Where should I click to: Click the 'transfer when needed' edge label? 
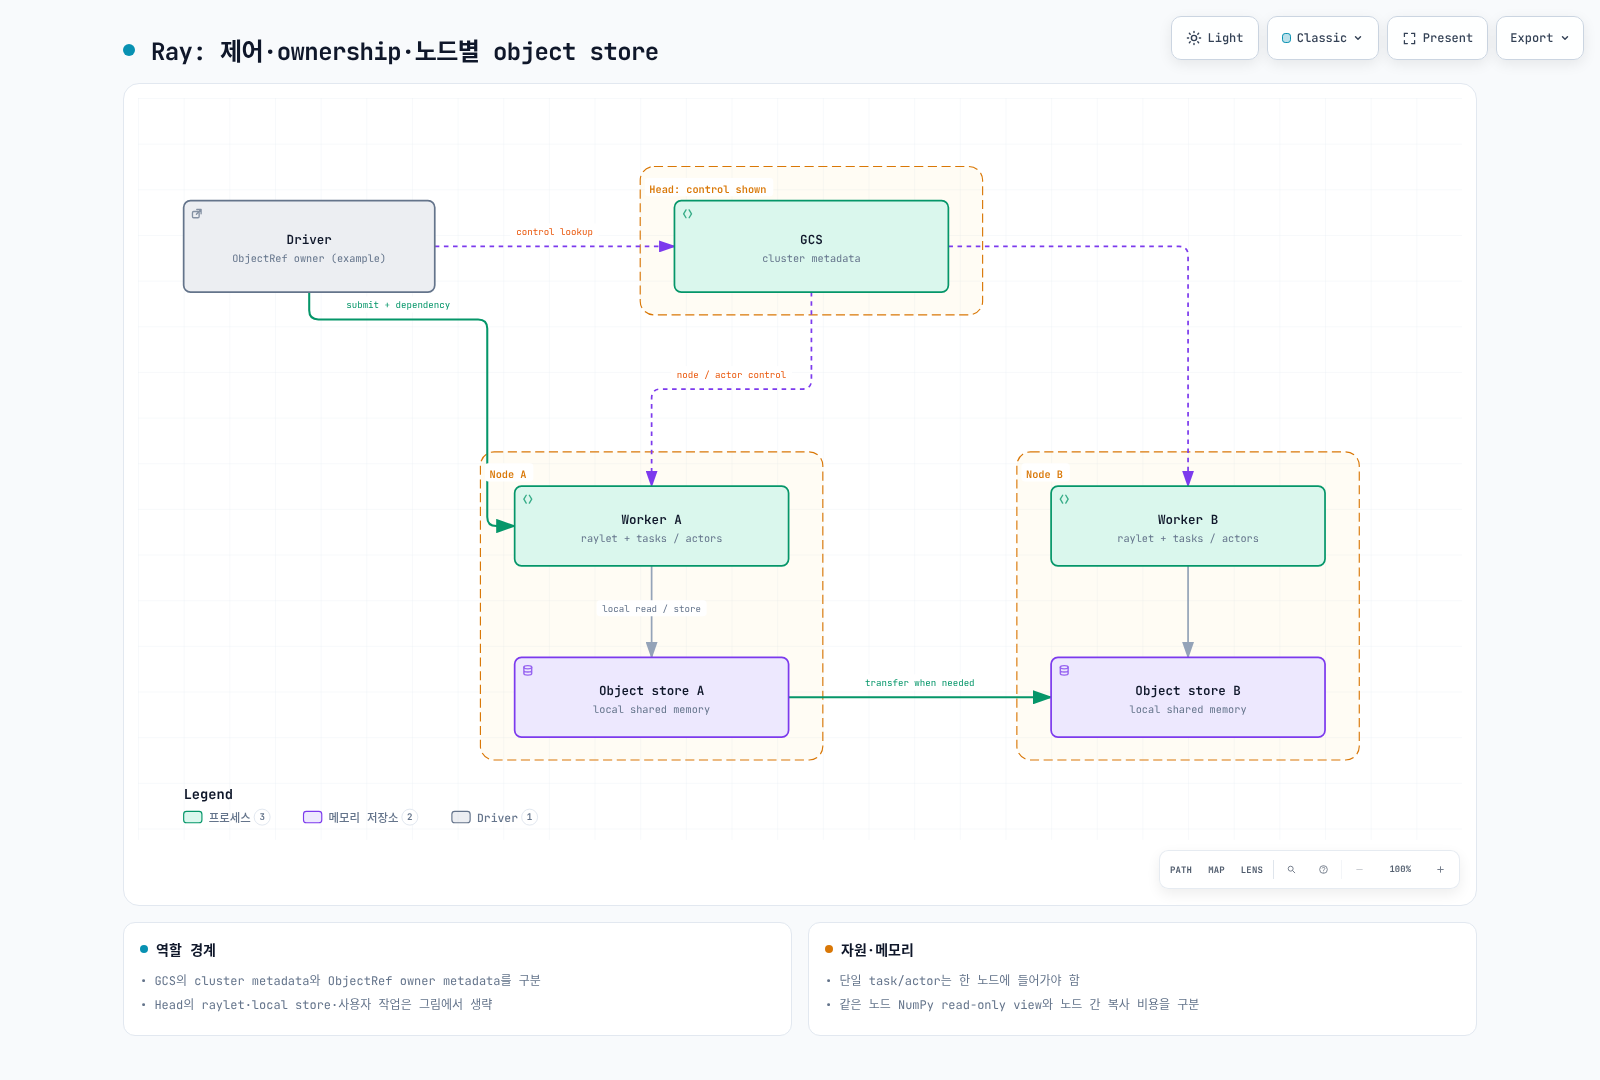click(919, 683)
